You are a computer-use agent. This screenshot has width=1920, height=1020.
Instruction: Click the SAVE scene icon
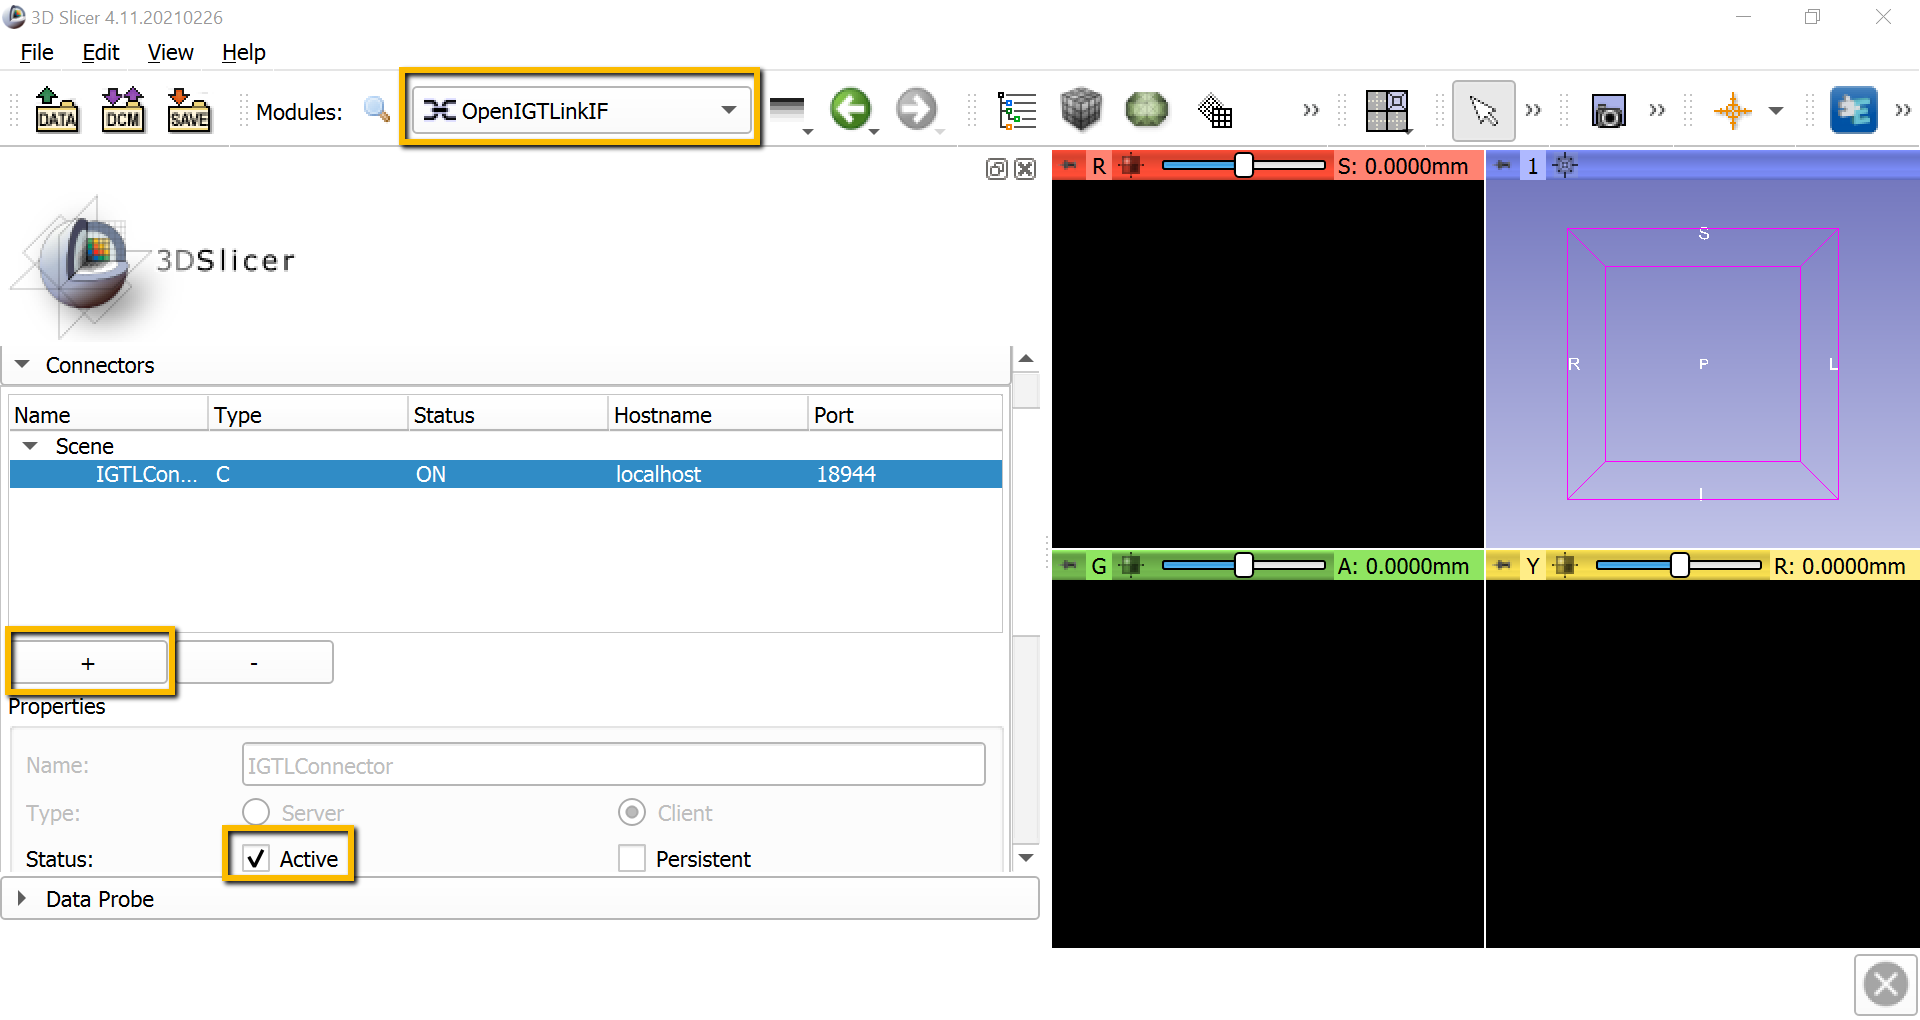pos(189,110)
